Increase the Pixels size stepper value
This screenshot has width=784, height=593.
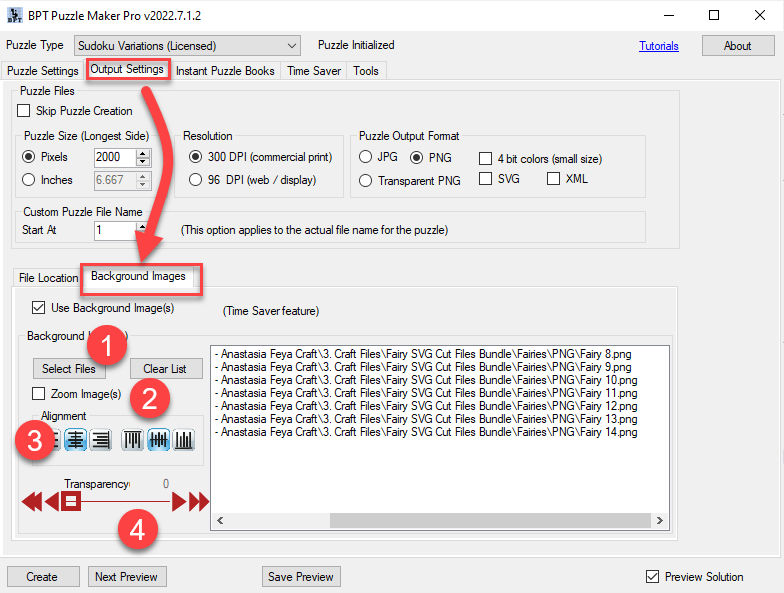[143, 153]
